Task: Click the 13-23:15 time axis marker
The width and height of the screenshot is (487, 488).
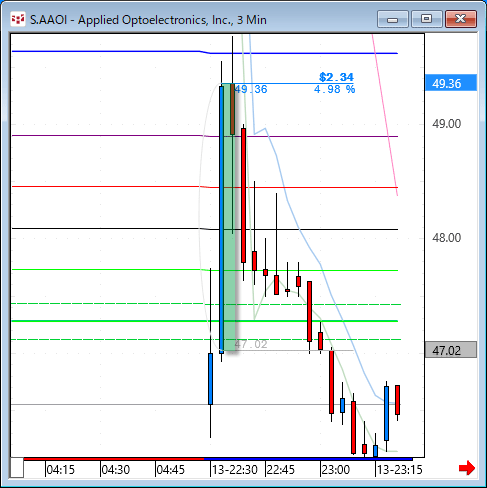Action: 400,470
